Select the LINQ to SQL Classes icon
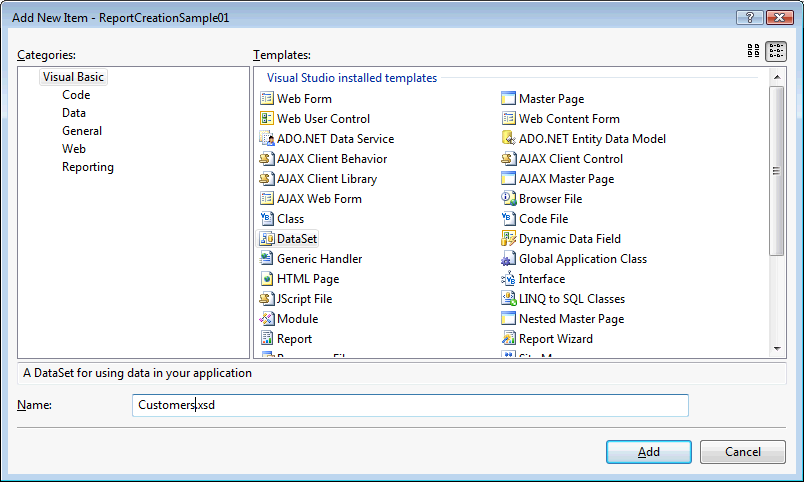 point(509,299)
